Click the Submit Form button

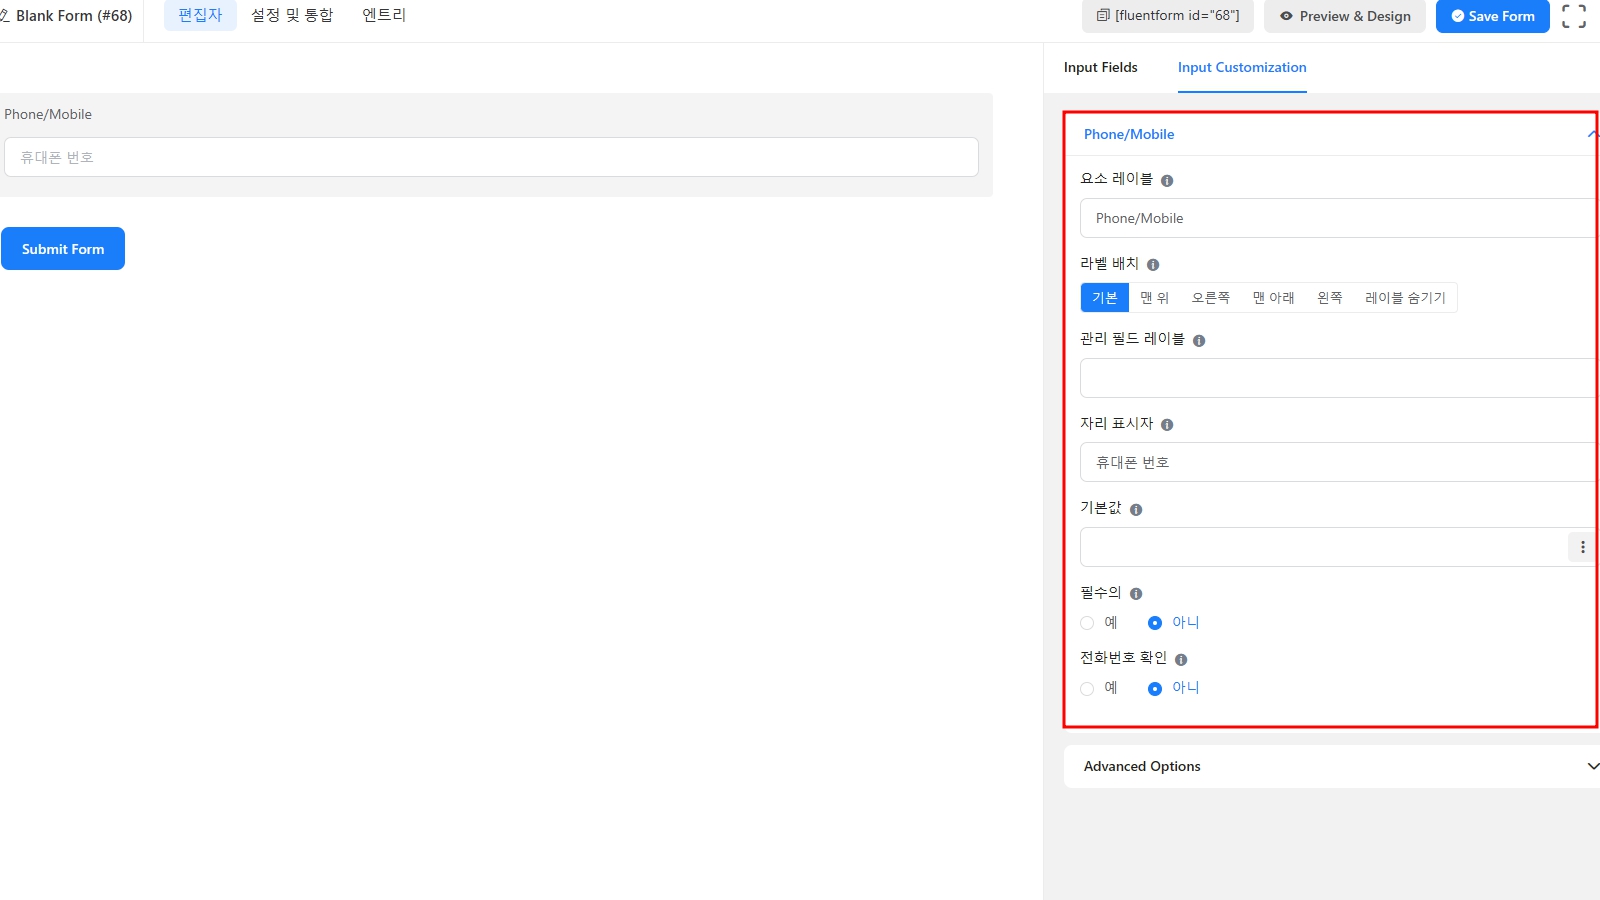pos(63,249)
